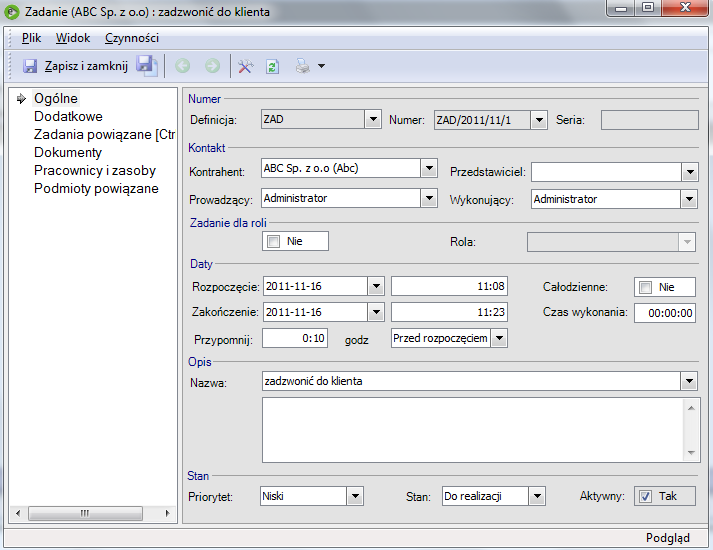
Task: Expand the Priorytet dropdown
Action: coord(355,496)
